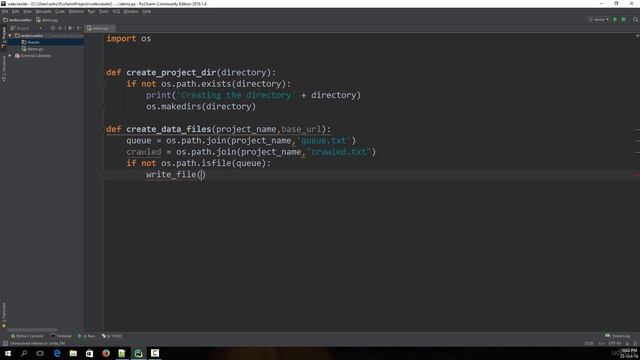
Task: Open Task View on the taskbar
Action: 40,353
